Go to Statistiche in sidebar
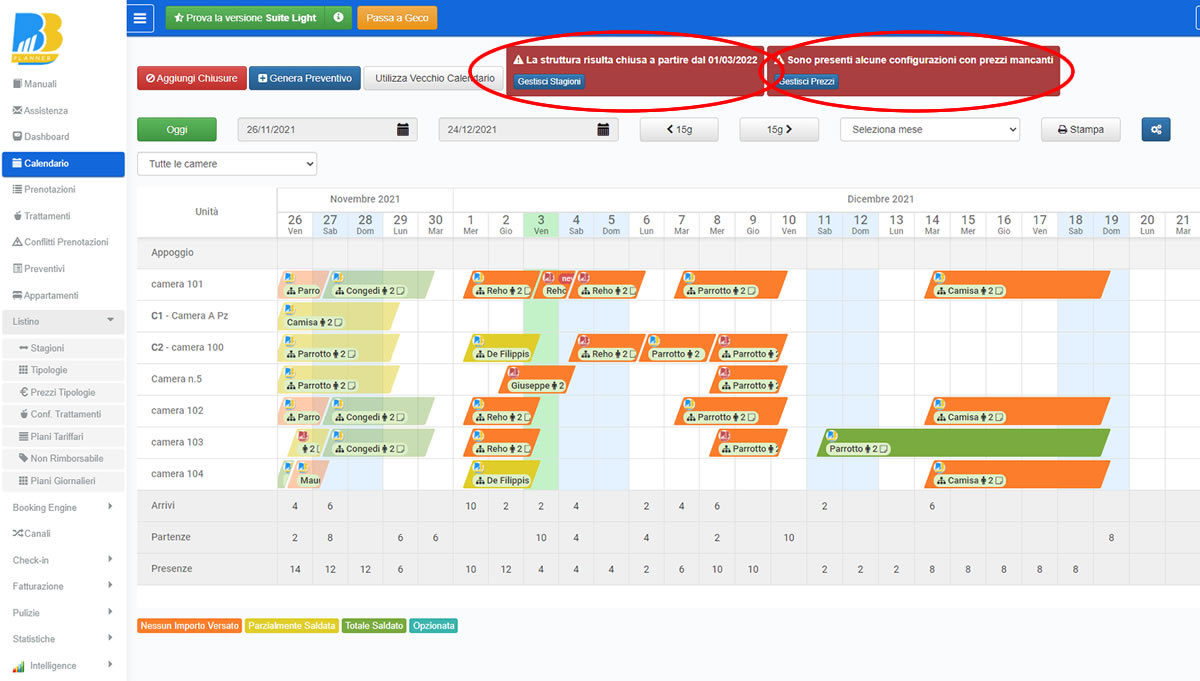 point(34,639)
